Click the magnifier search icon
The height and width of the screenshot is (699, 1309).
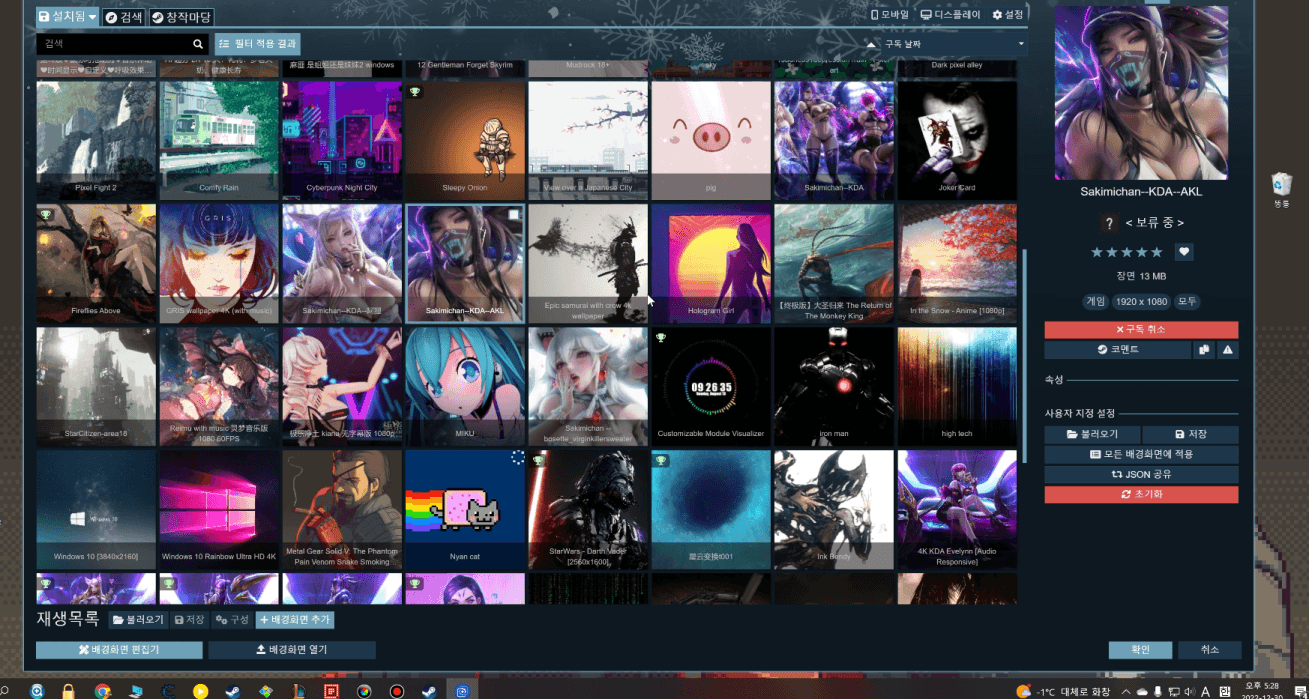(198, 44)
